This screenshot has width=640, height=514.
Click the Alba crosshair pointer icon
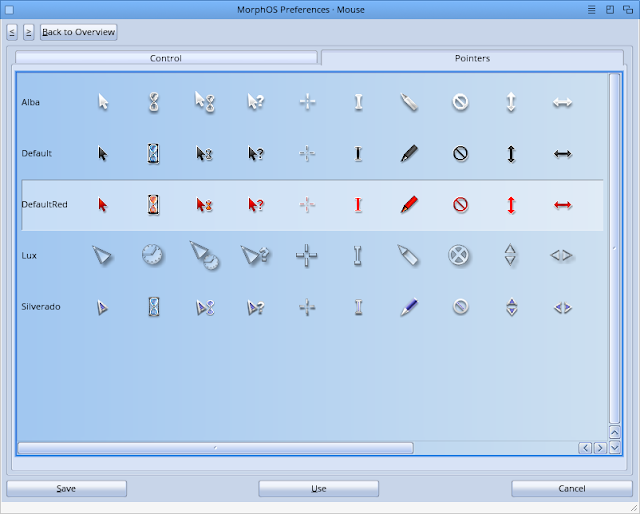(x=307, y=102)
